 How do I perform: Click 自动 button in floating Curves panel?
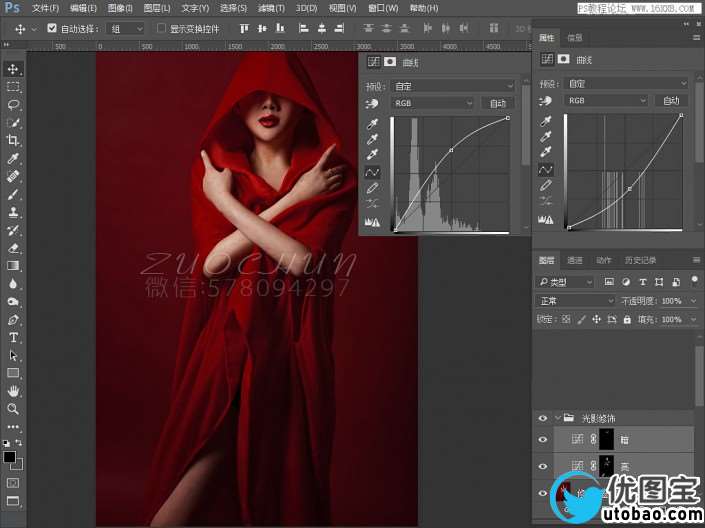point(497,103)
